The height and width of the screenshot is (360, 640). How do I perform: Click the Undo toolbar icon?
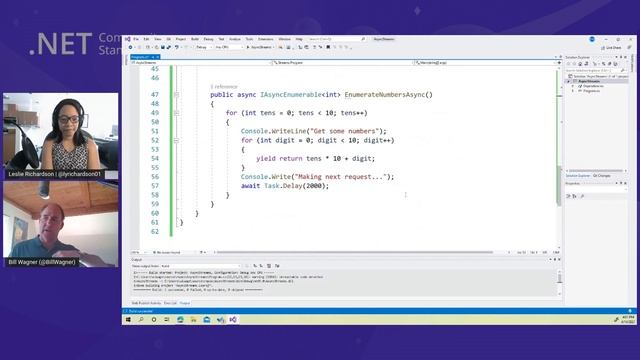(177, 47)
